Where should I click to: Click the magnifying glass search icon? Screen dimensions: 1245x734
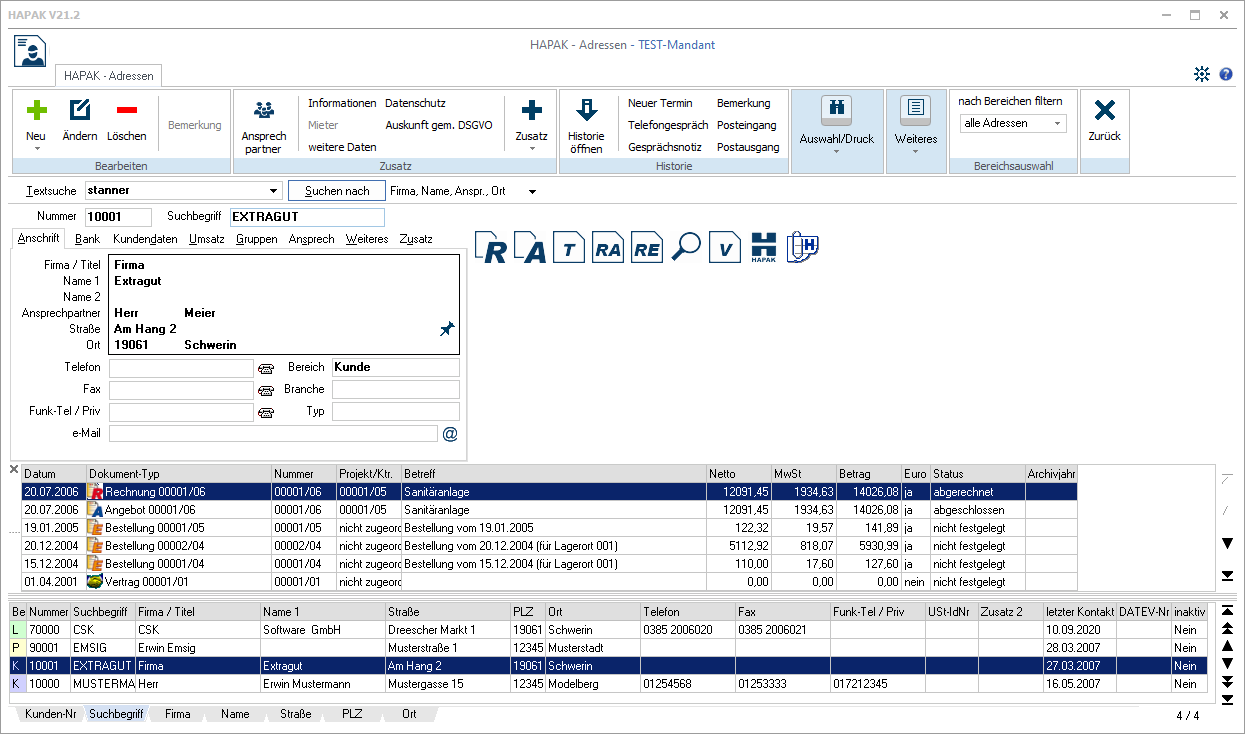tap(686, 247)
